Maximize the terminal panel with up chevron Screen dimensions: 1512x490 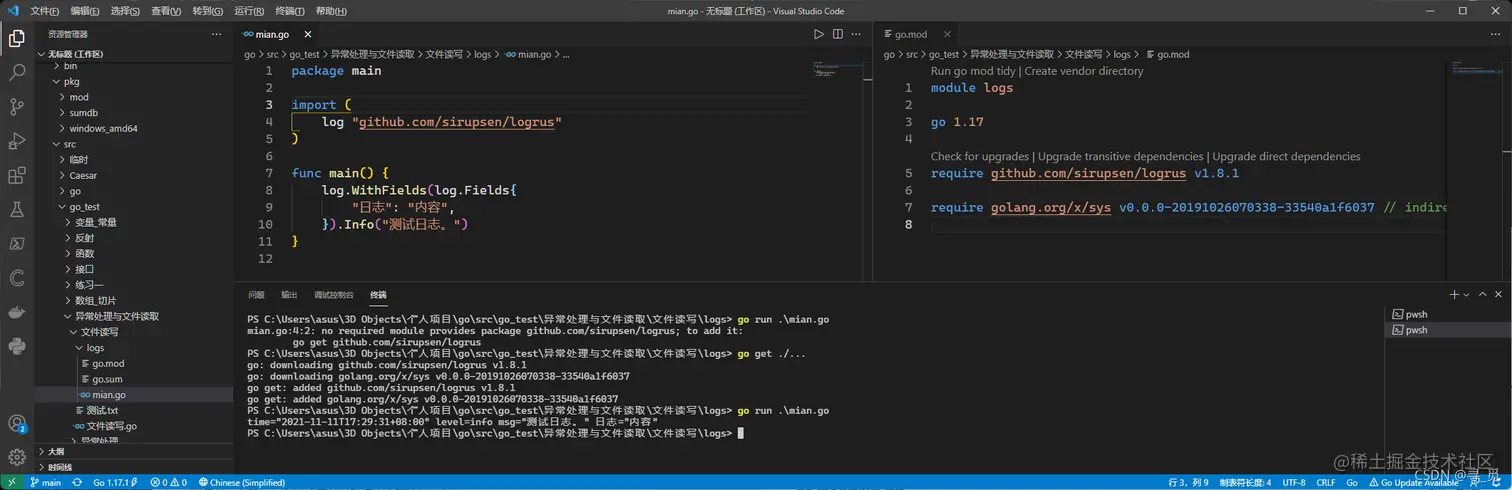pyautogui.click(x=1482, y=295)
